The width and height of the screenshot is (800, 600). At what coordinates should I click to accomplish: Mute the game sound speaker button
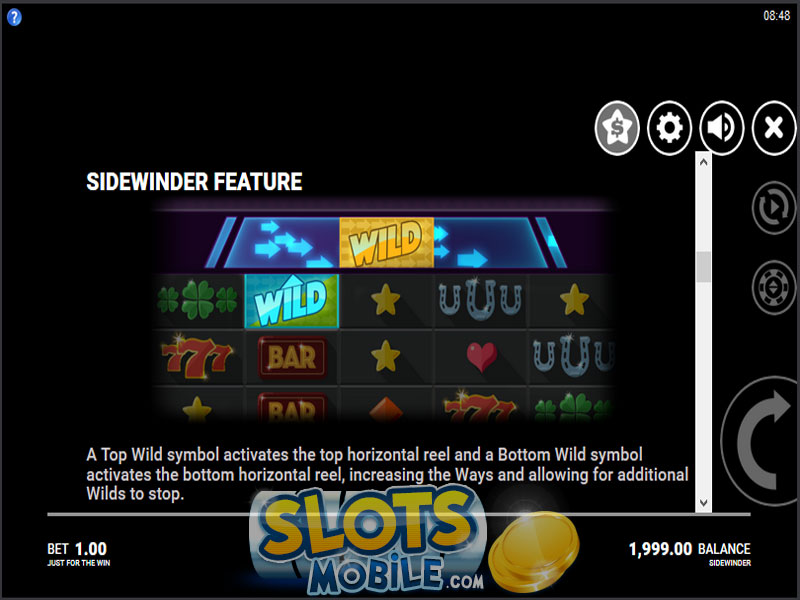(722, 128)
